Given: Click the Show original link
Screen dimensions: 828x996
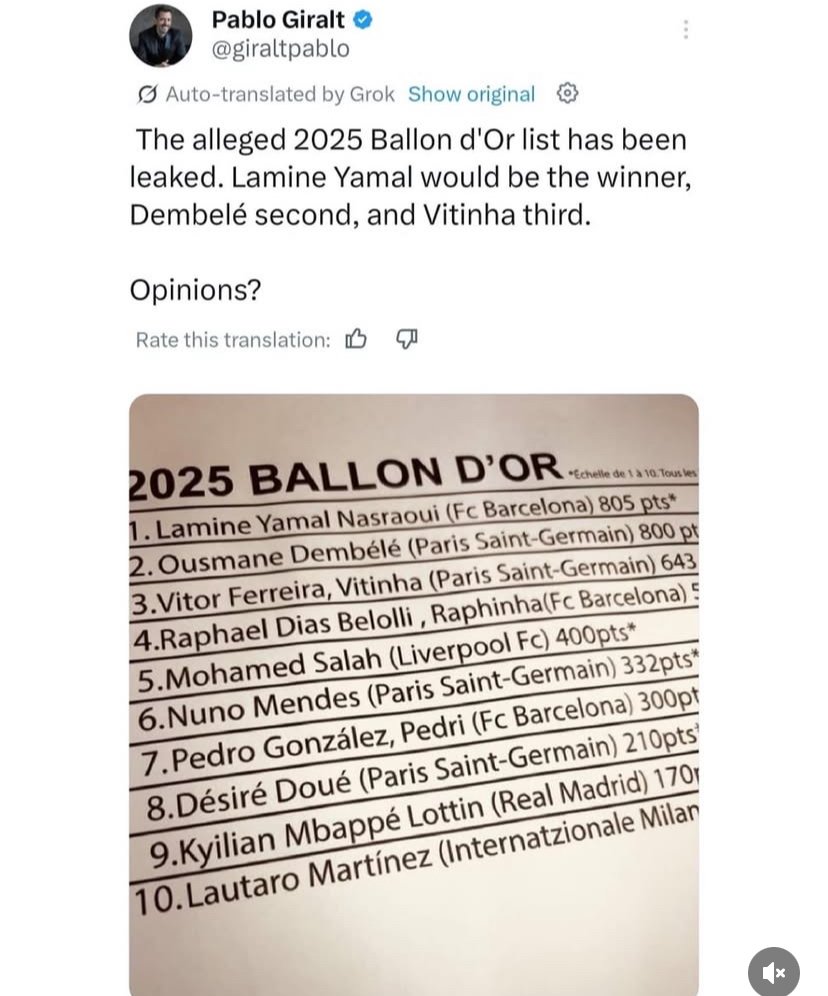Looking at the screenshot, I should [x=471, y=94].
